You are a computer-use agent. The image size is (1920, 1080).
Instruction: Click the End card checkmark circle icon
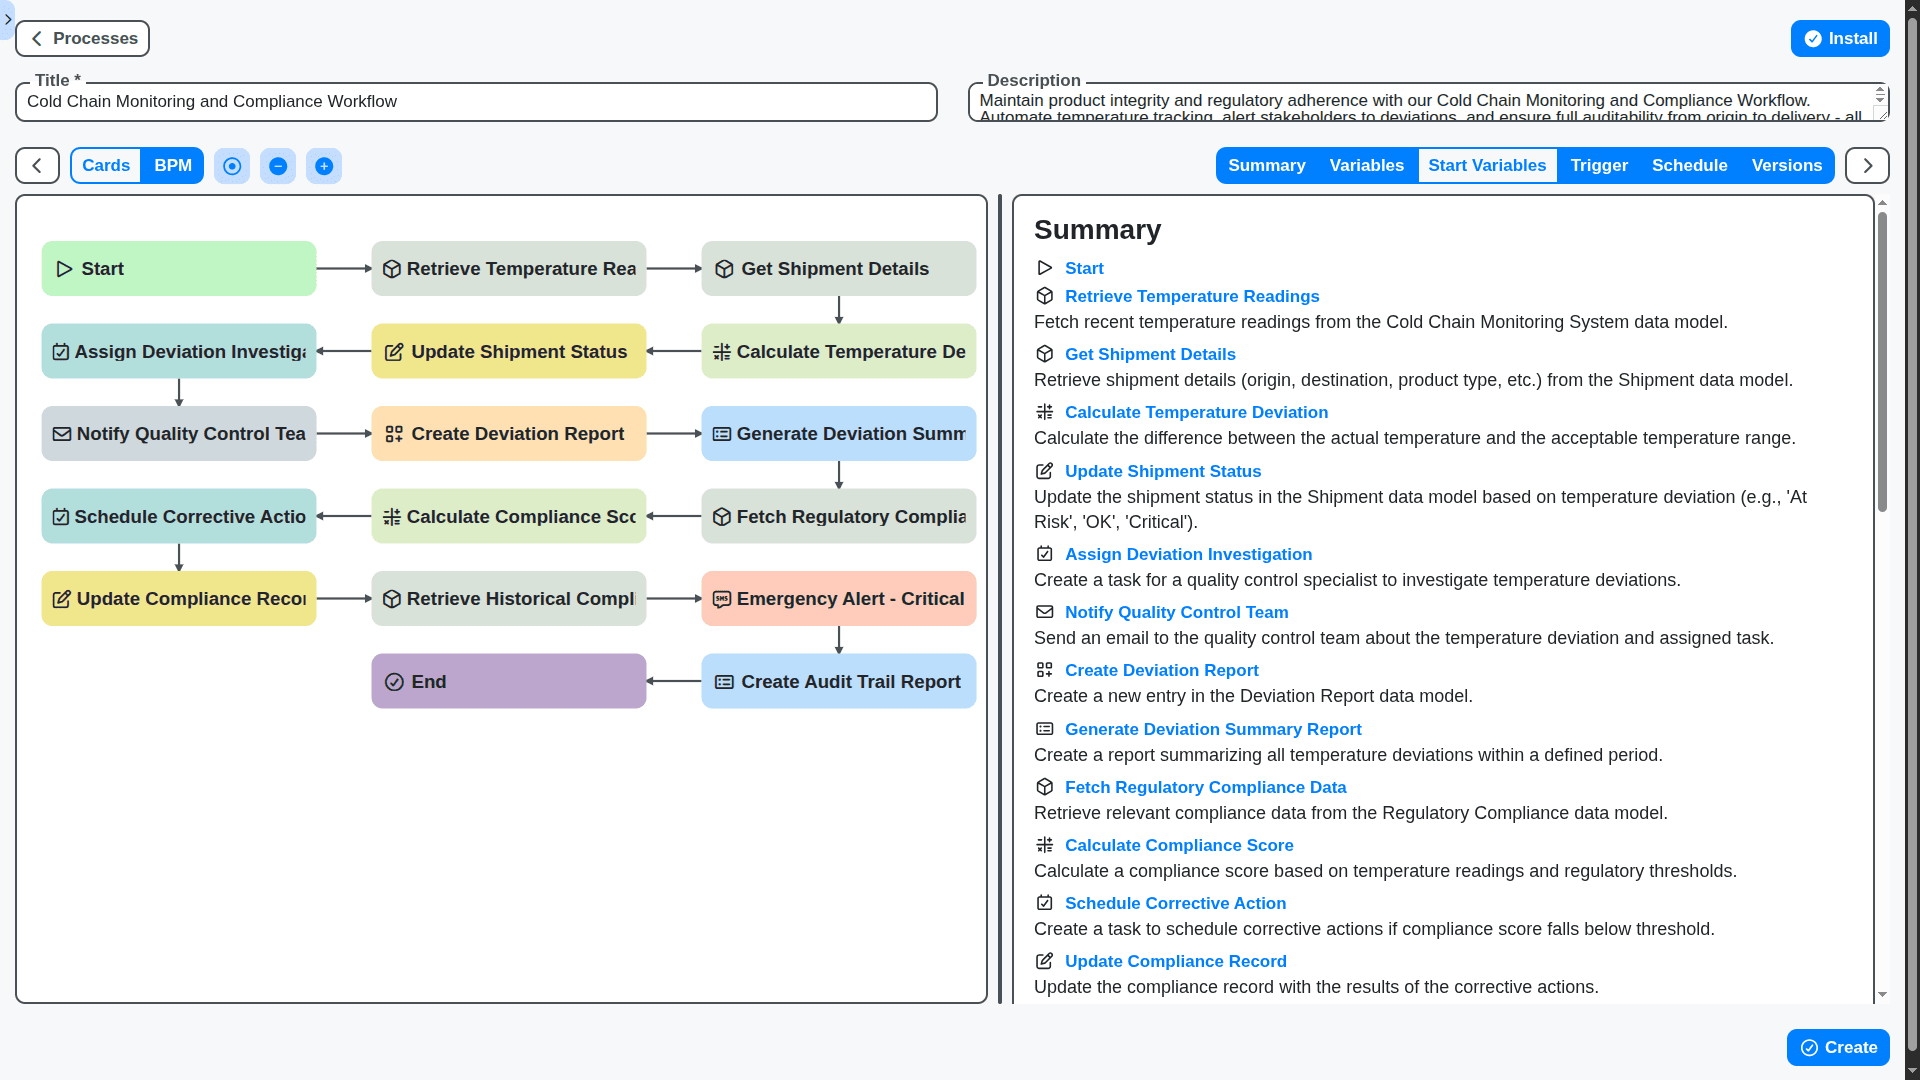(x=394, y=682)
